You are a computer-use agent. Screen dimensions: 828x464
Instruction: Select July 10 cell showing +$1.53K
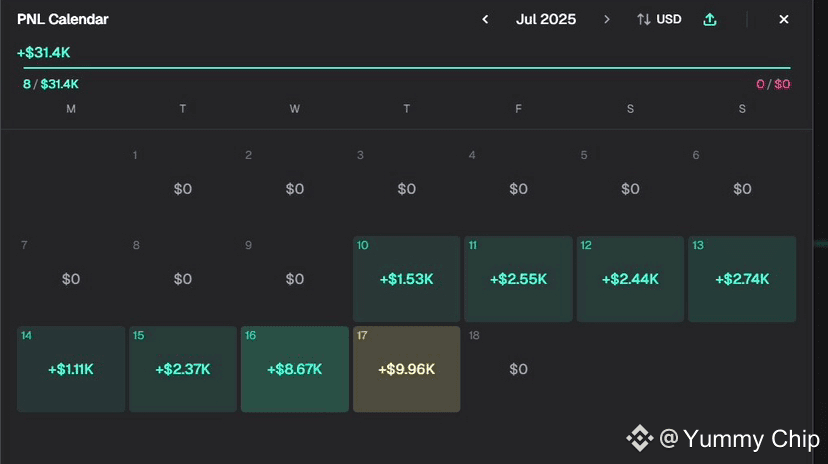[406, 279]
